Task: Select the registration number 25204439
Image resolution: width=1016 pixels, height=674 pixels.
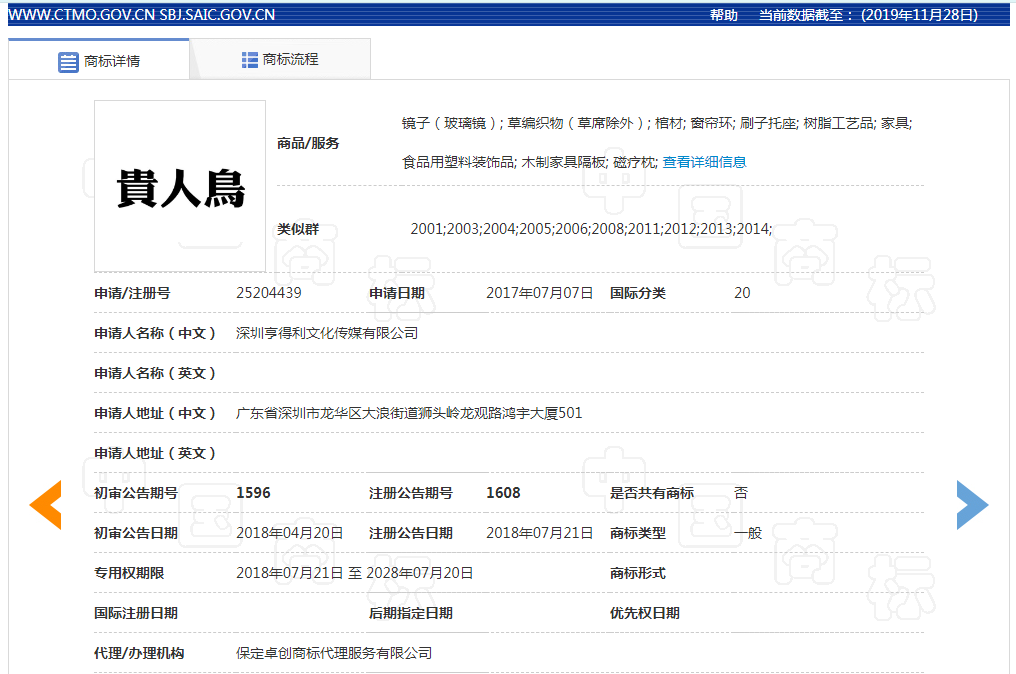Action: pyautogui.click(x=269, y=293)
